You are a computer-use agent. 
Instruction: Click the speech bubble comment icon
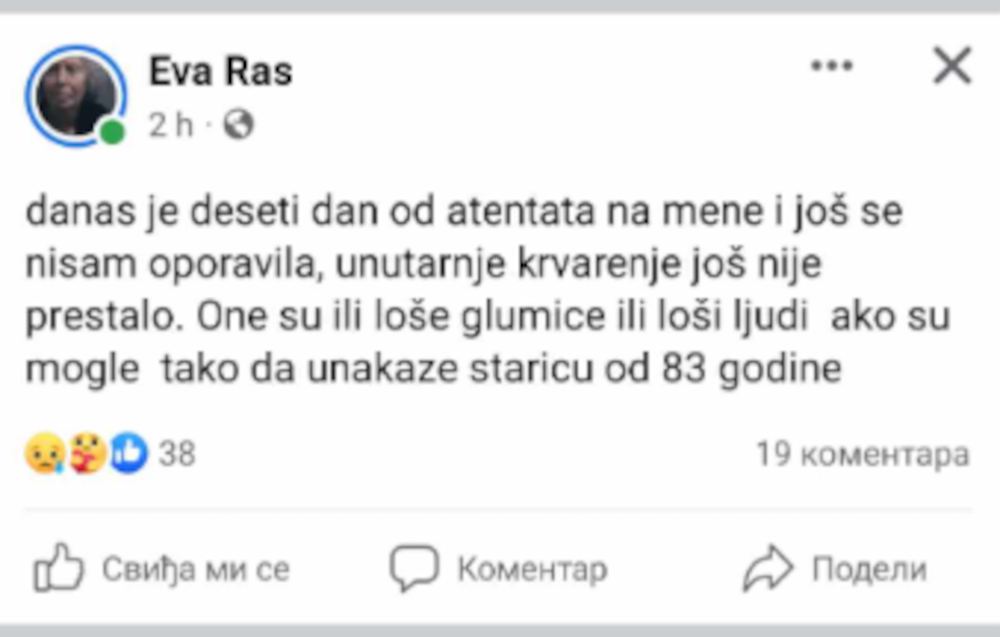click(413, 568)
